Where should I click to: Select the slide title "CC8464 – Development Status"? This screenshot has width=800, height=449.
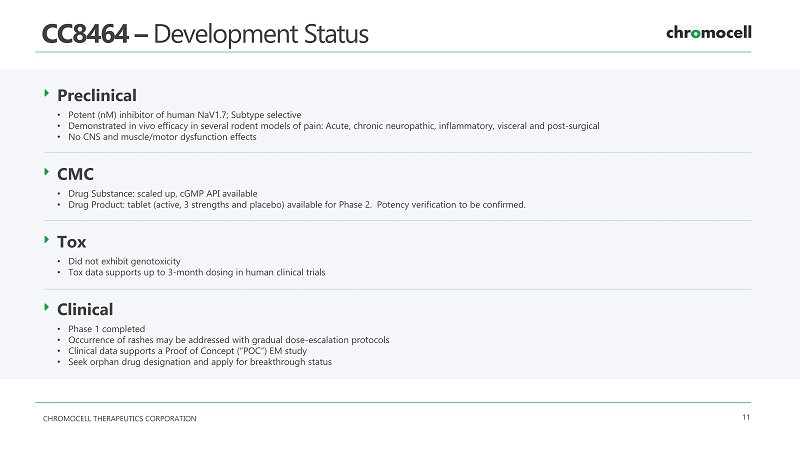[205, 34]
